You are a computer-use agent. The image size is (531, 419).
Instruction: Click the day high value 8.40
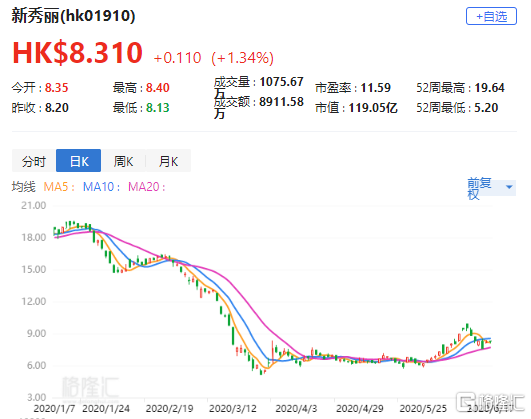point(158,88)
